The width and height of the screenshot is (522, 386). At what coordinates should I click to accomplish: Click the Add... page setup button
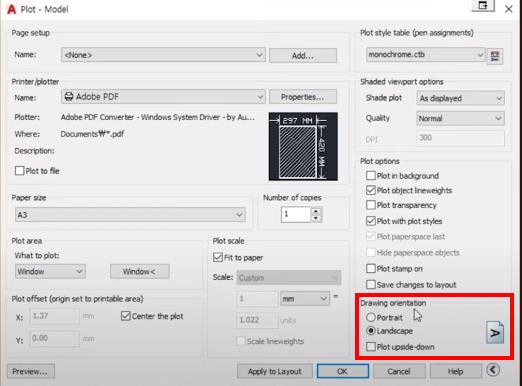[x=303, y=56]
